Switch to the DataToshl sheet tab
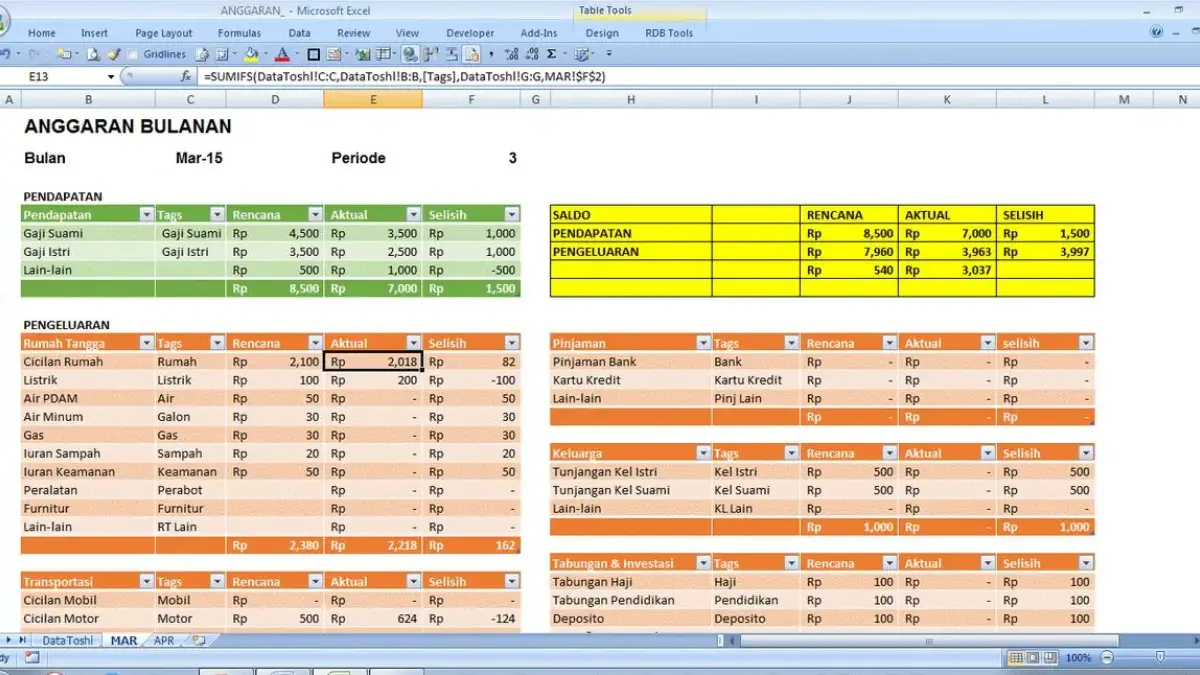The width and height of the screenshot is (1200, 675). pyautogui.click(x=67, y=640)
